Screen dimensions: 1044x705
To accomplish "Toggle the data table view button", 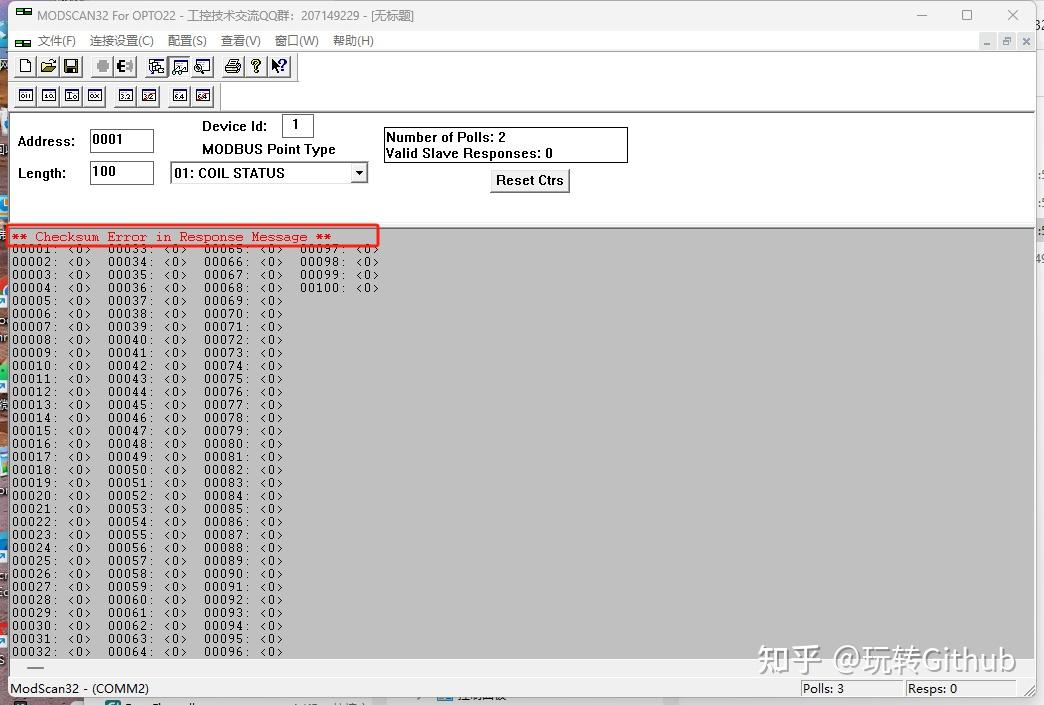I will pos(179,66).
